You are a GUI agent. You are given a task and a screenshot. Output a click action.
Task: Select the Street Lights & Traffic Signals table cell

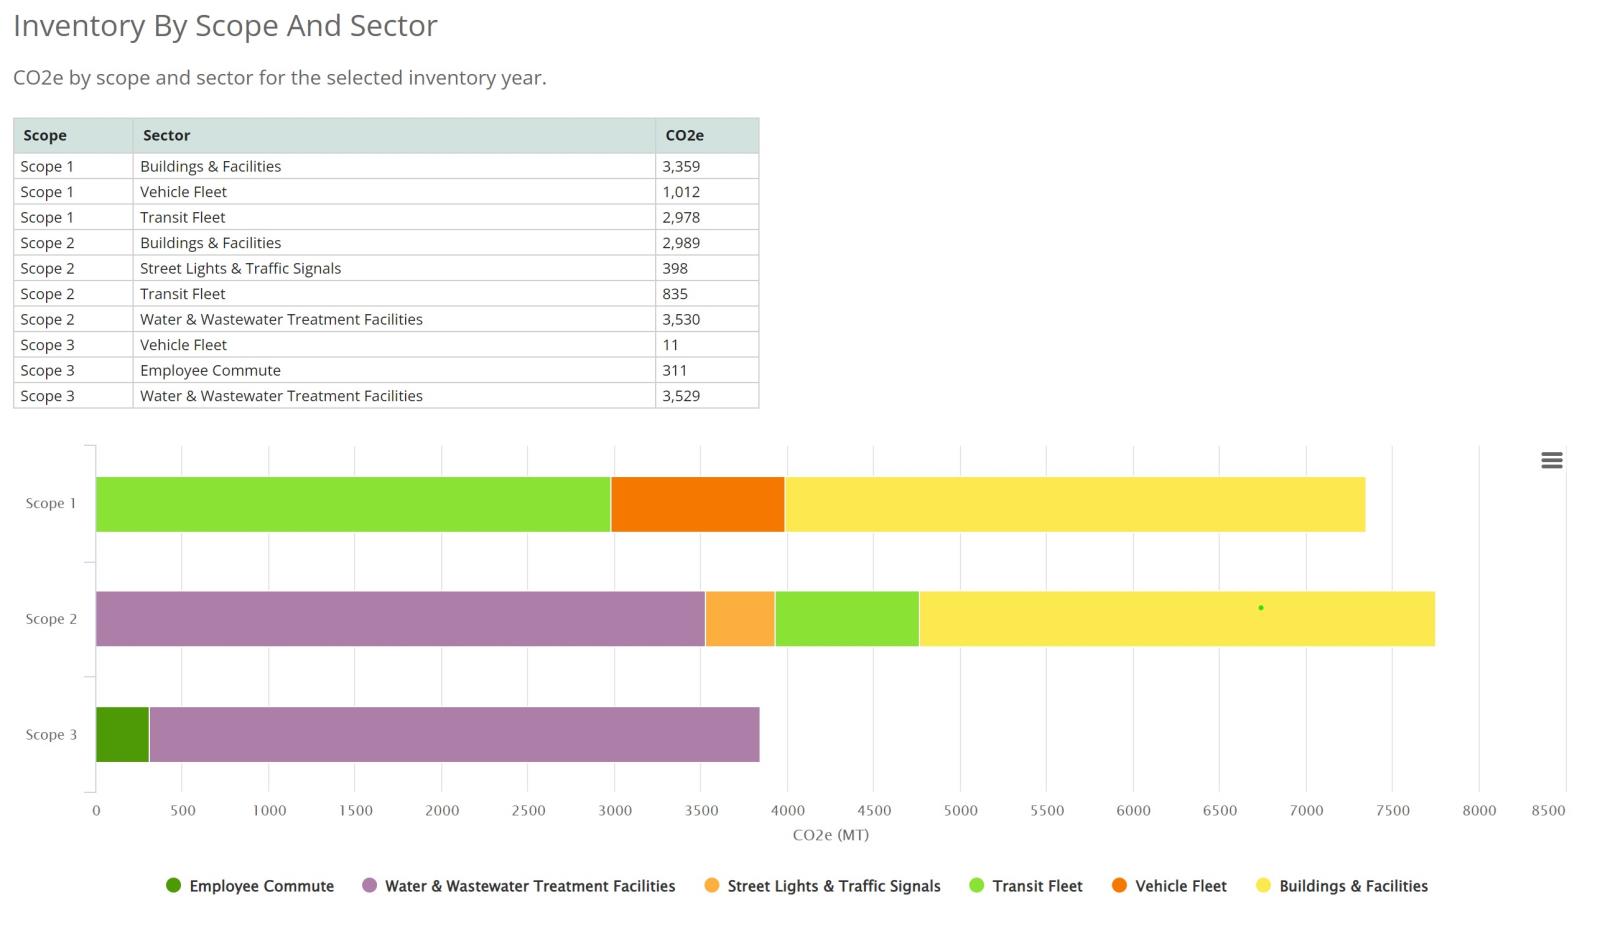[x=394, y=268]
